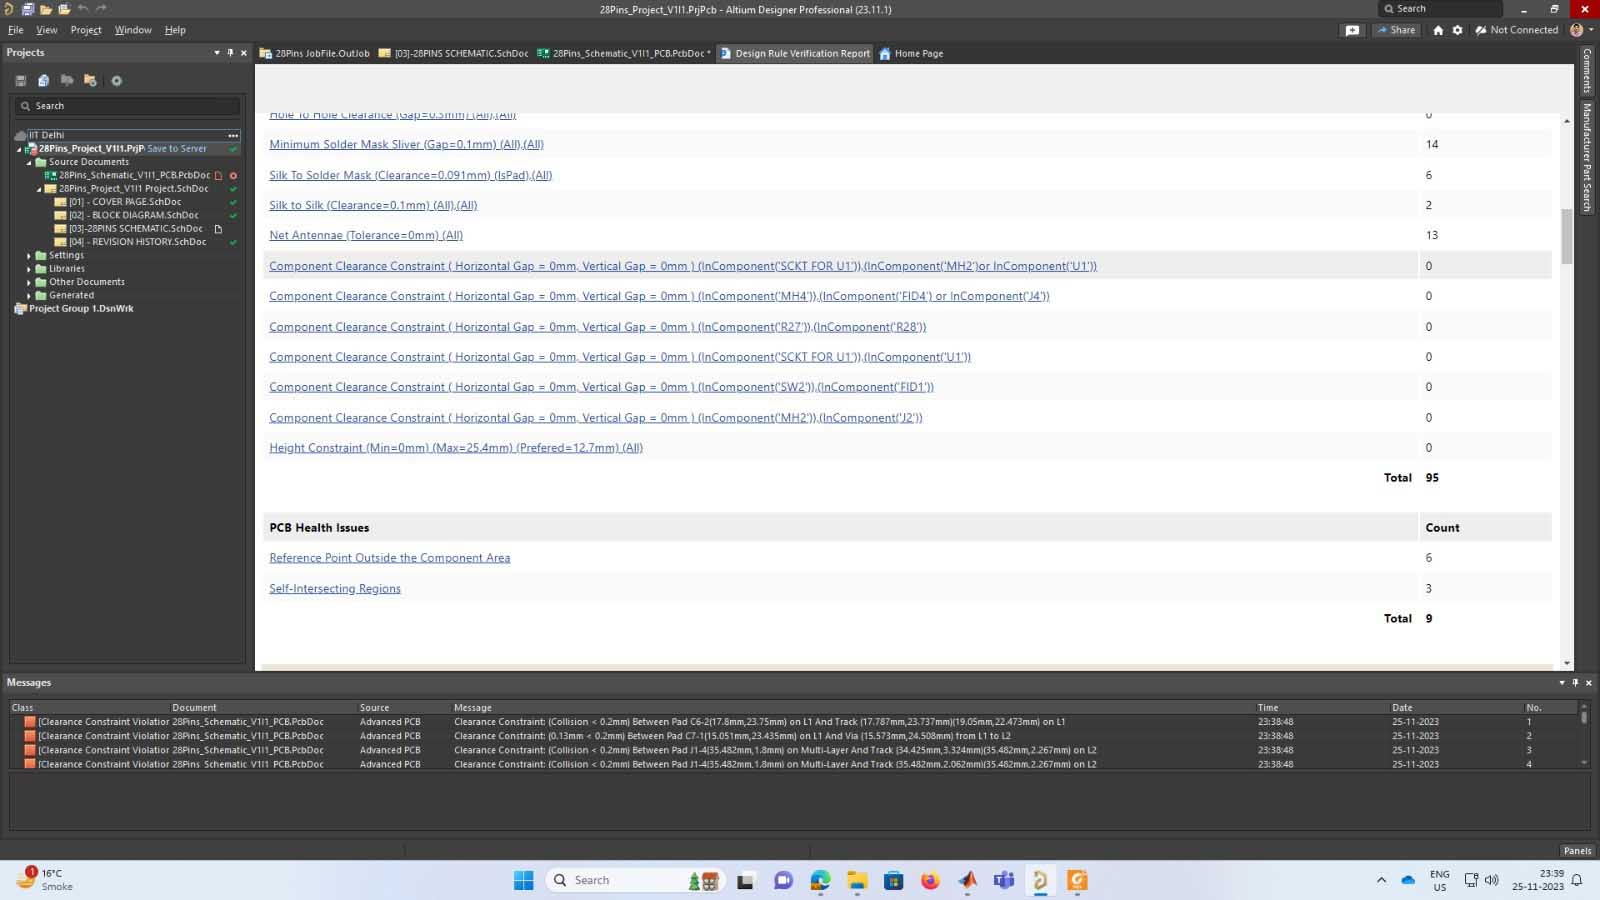
Task: Open the Self-Intersecting Regions link
Action: pyautogui.click(x=335, y=589)
